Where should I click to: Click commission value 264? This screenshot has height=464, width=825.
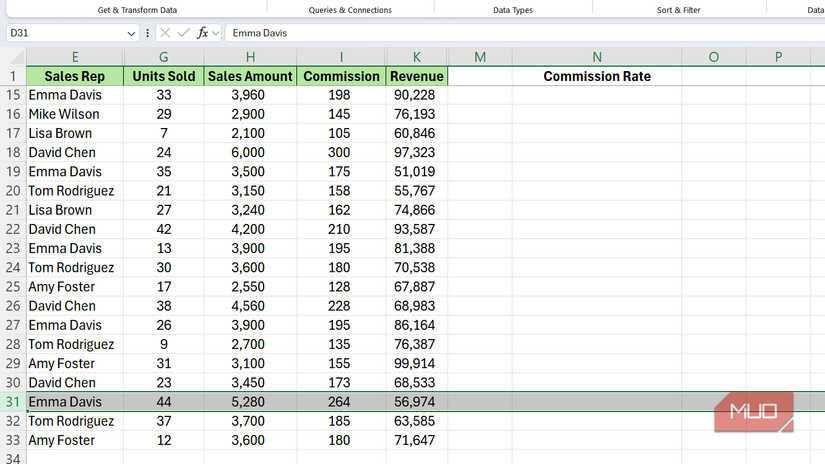[341, 402]
